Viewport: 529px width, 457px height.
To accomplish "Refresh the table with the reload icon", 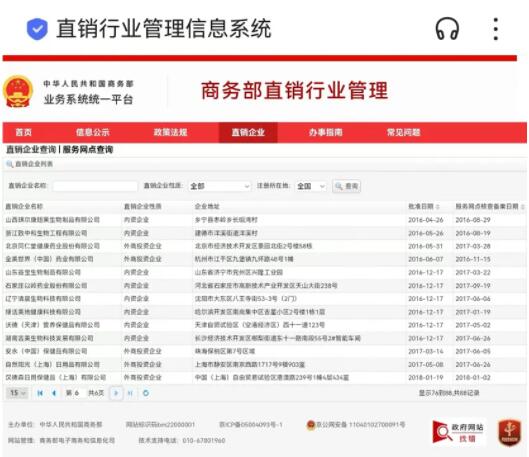I will pyautogui.click(x=146, y=393).
